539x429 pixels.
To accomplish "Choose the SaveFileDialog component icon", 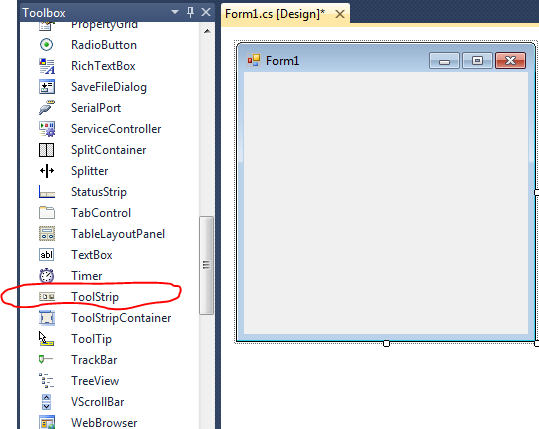I will coord(46,87).
